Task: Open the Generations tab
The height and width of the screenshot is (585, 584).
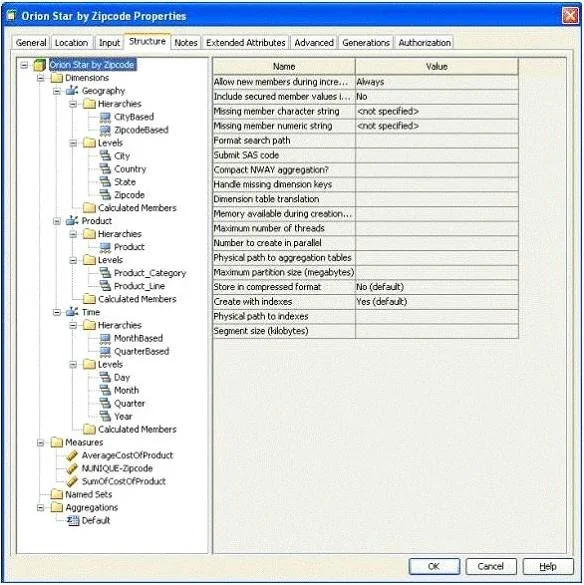Action: (x=366, y=43)
